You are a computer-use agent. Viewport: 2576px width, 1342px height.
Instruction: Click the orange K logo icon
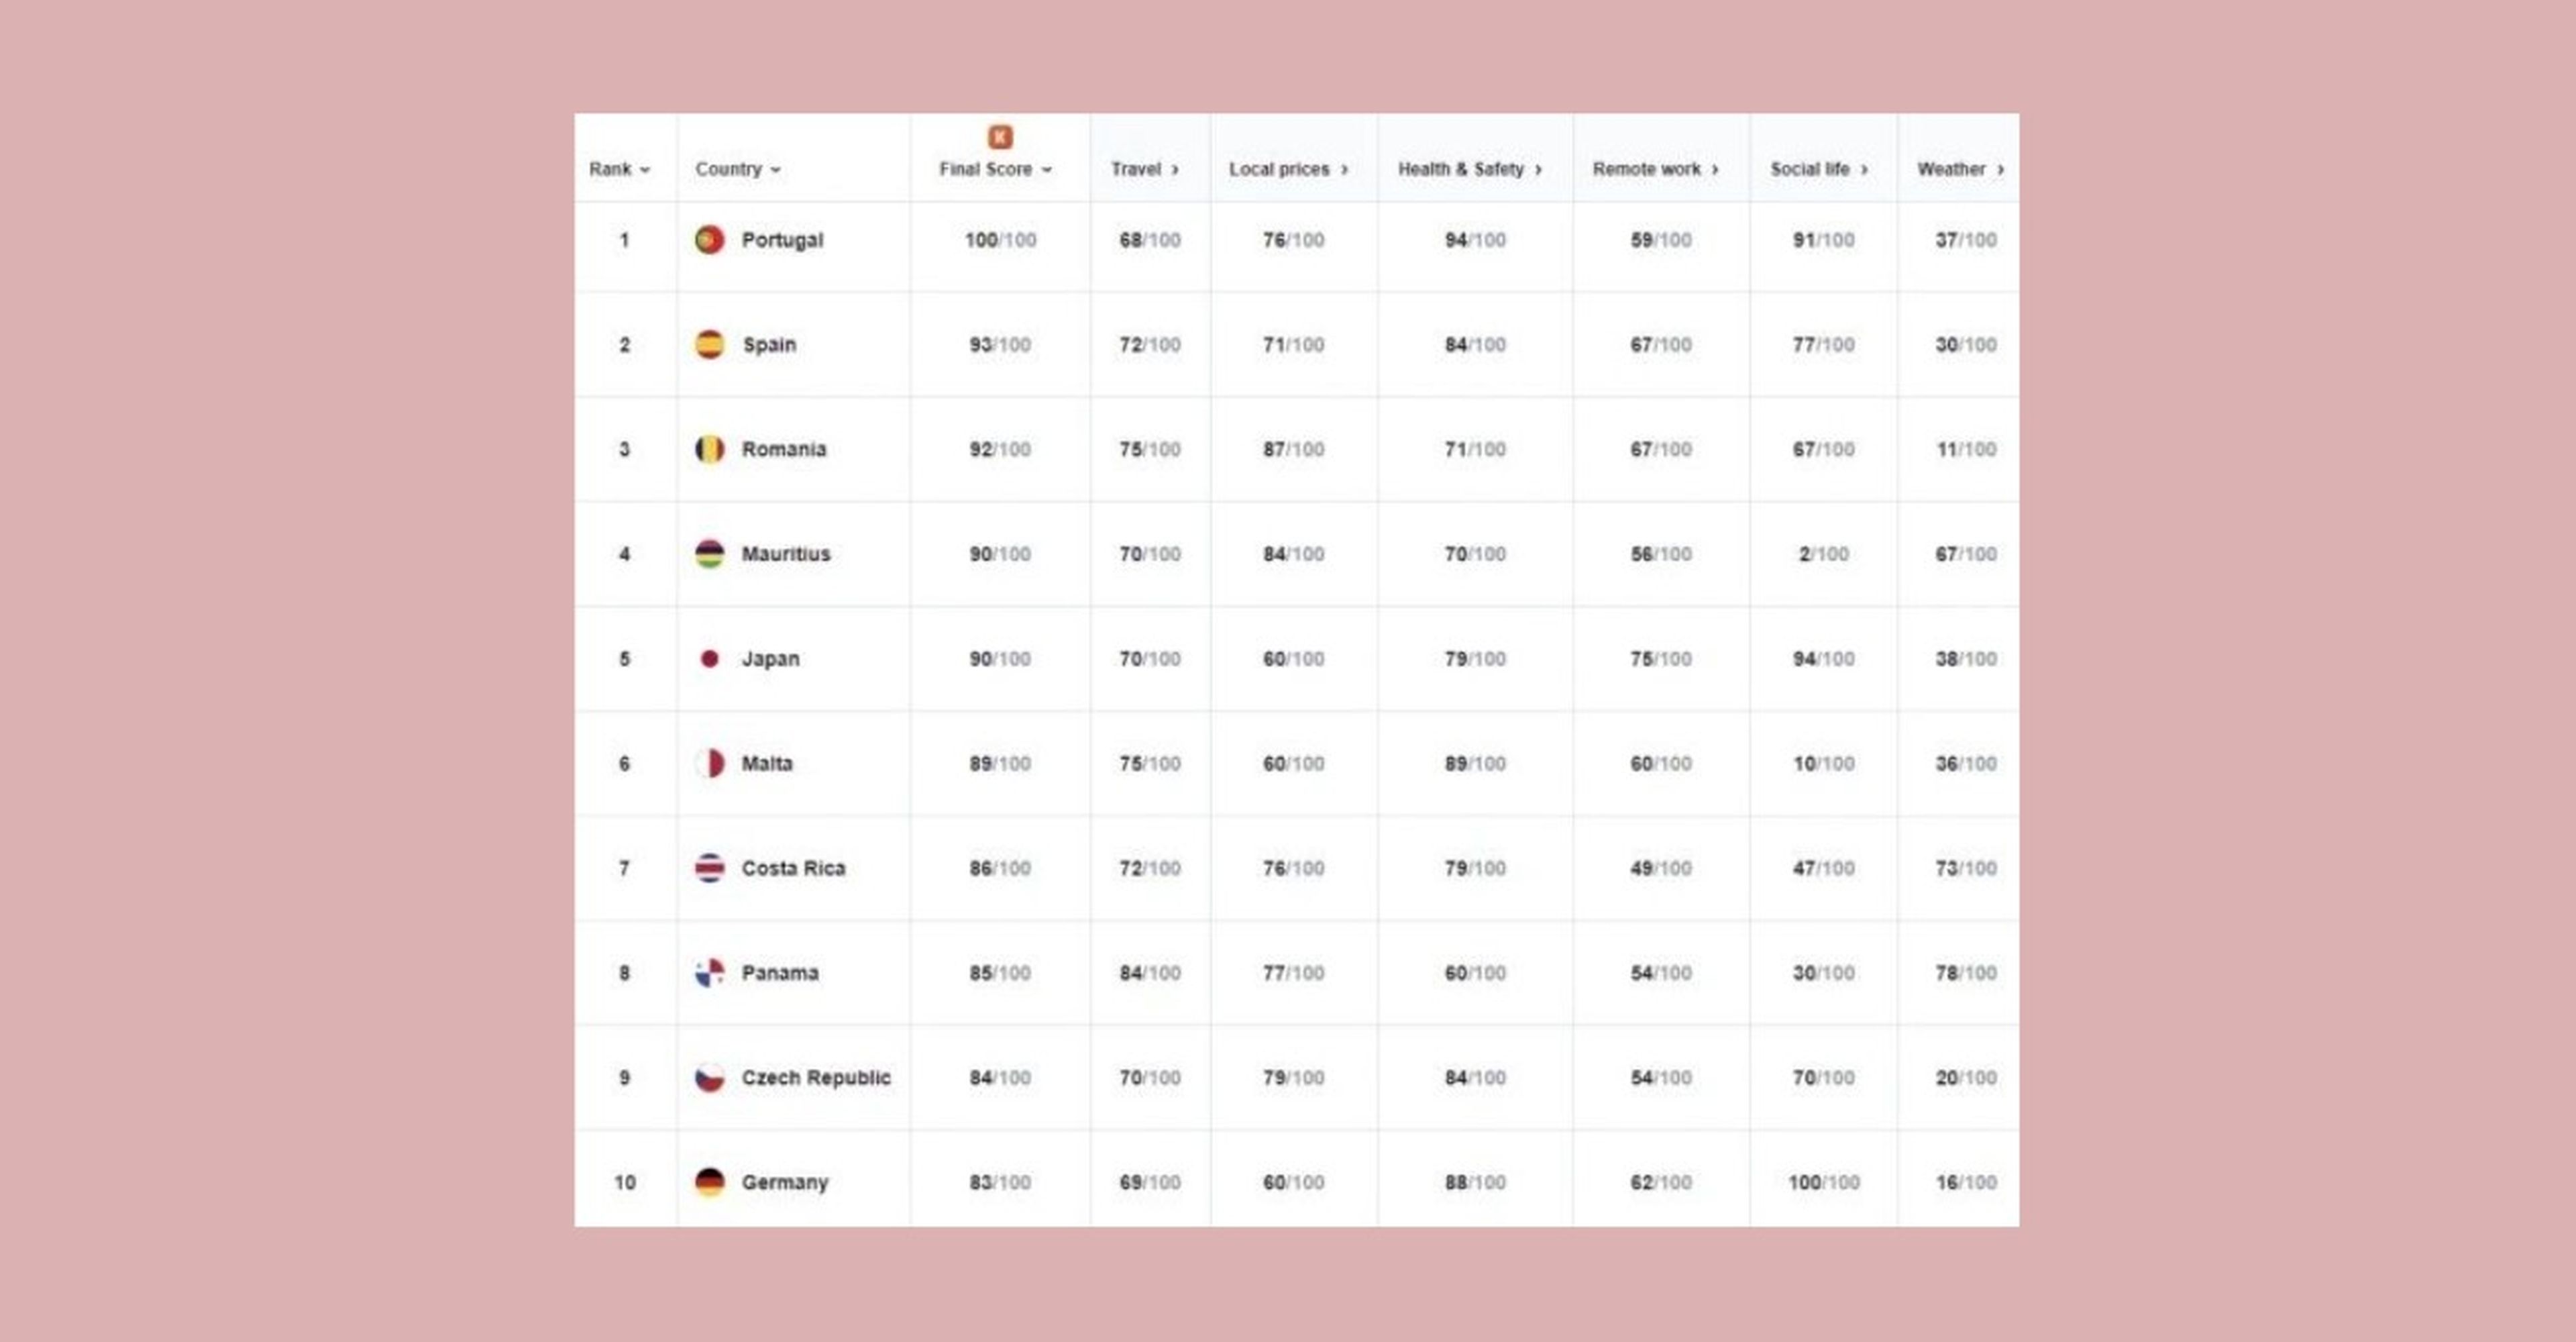pos(1000,137)
